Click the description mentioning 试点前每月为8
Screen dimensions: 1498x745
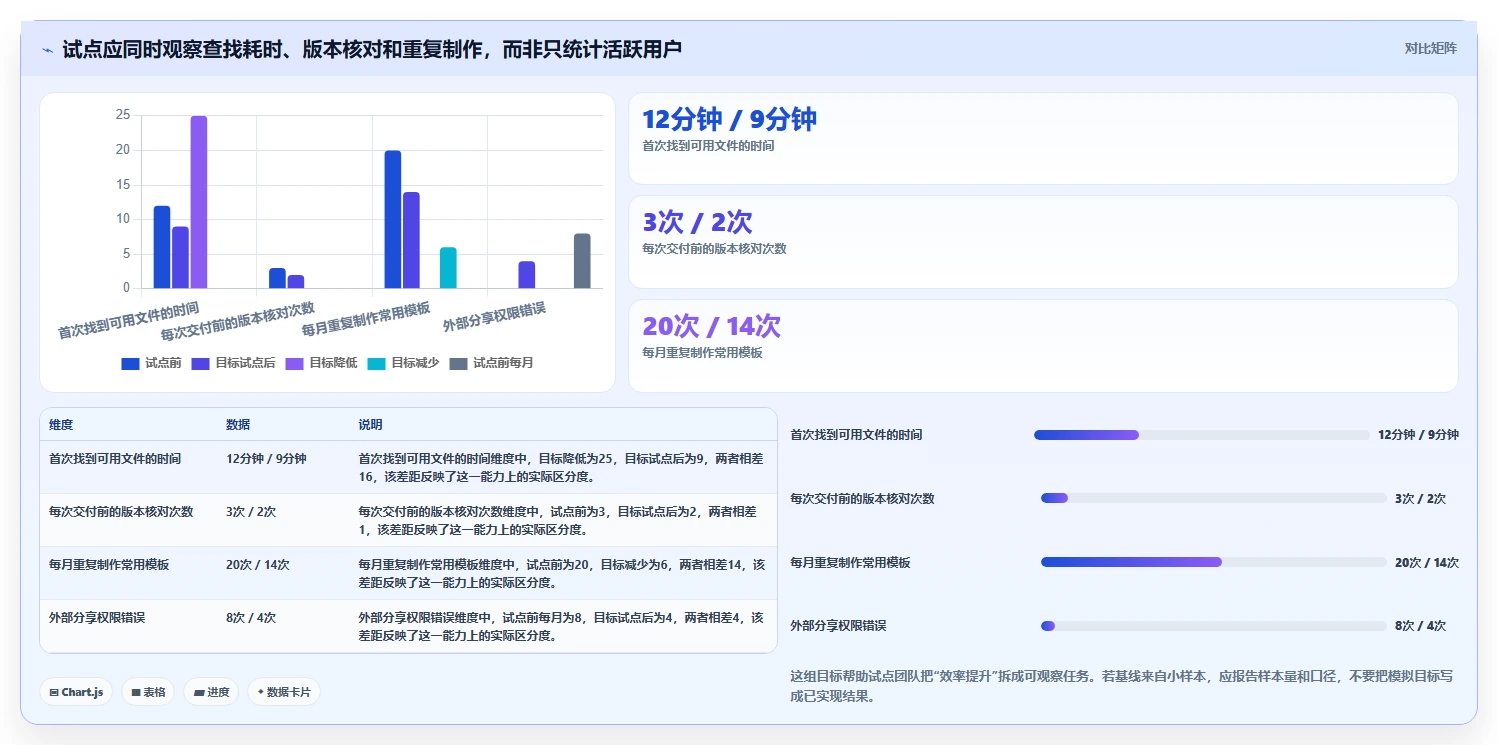click(561, 626)
